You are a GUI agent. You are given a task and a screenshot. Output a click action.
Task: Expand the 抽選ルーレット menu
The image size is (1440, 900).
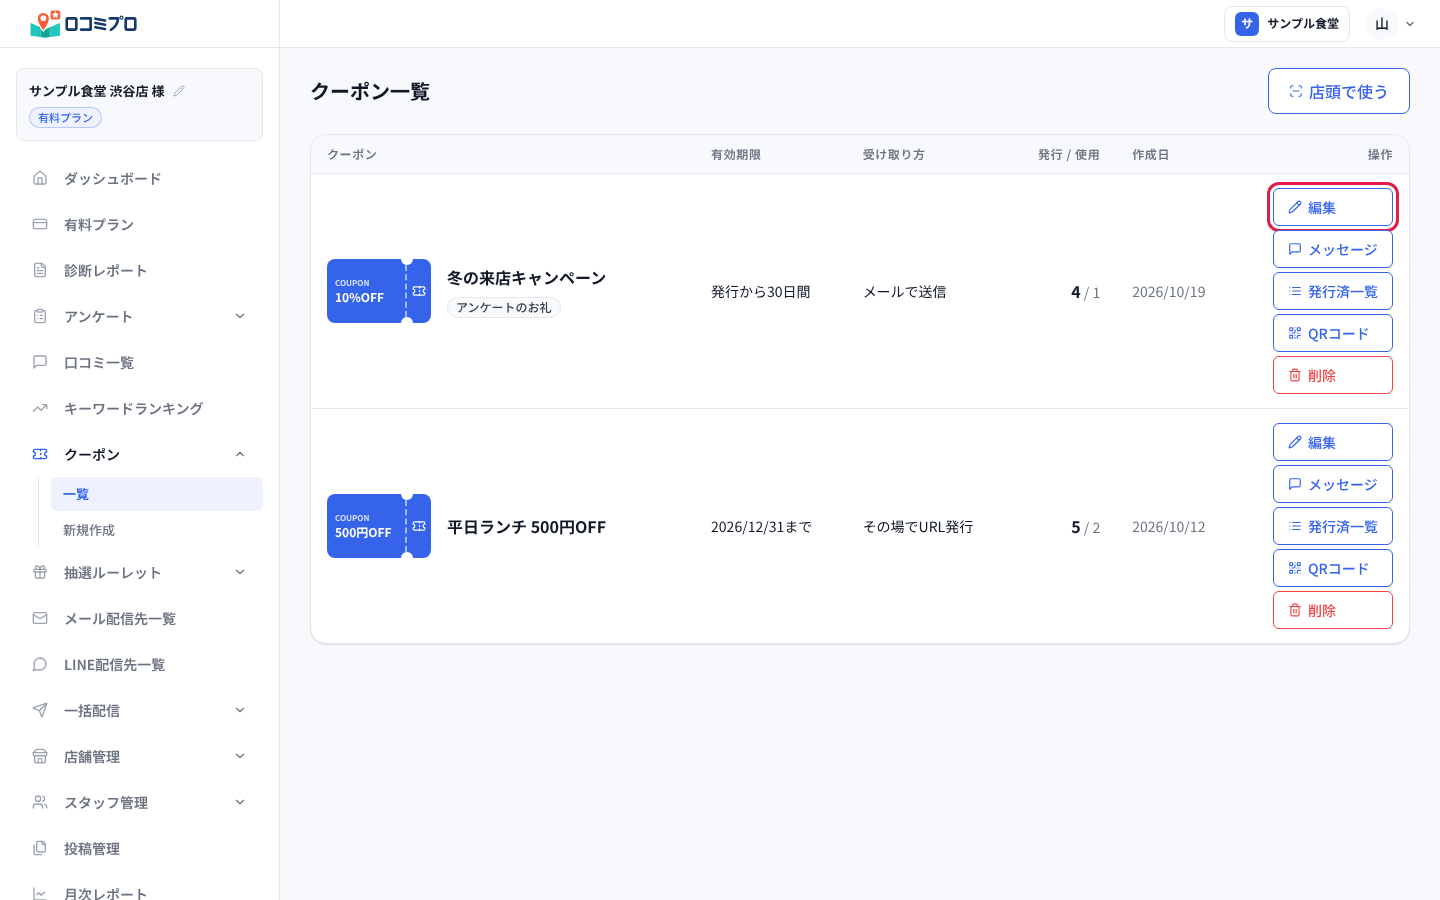click(240, 572)
